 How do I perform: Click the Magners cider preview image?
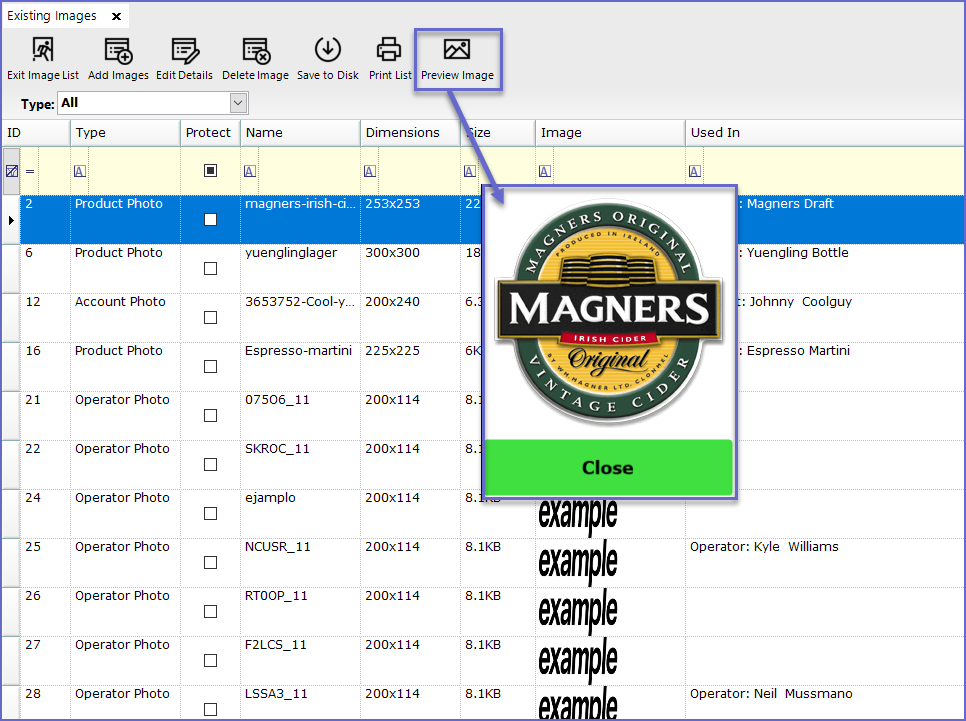click(x=609, y=313)
